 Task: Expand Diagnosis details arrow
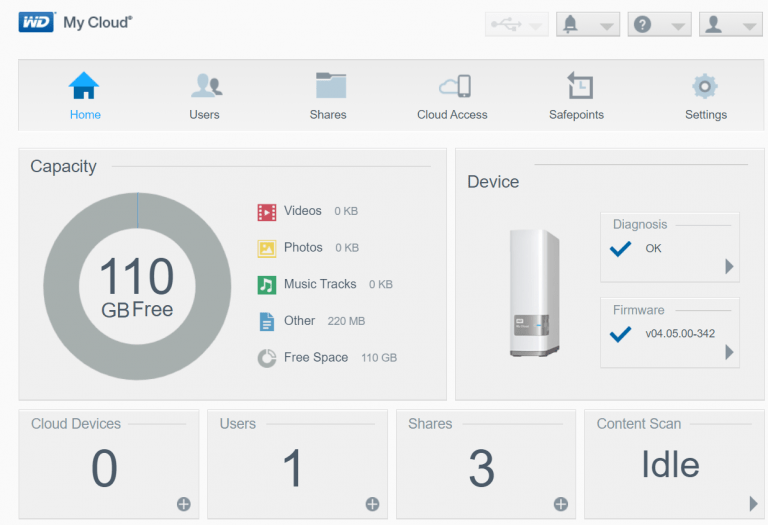(x=729, y=266)
